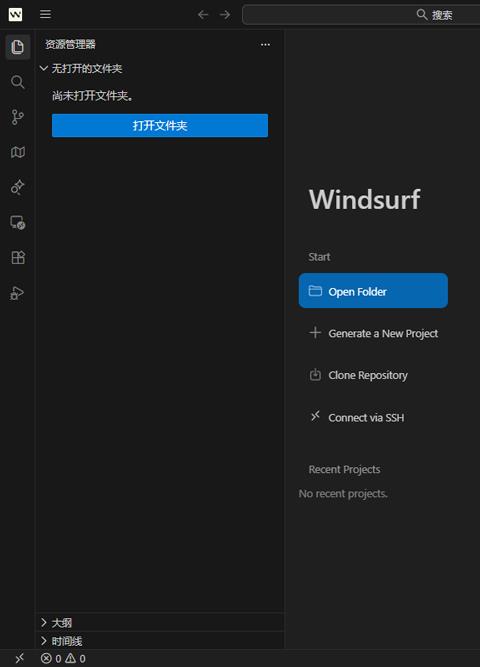
Task: Click the No recent projects text
Action: tap(343, 494)
